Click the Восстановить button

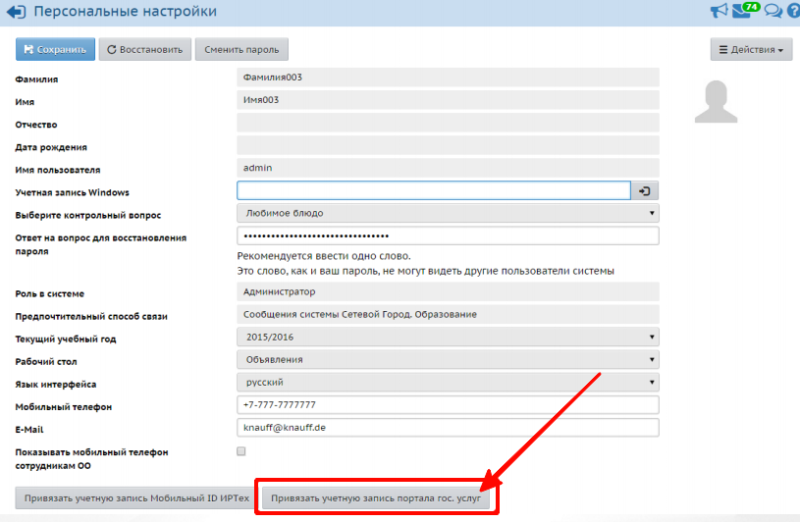[145, 49]
